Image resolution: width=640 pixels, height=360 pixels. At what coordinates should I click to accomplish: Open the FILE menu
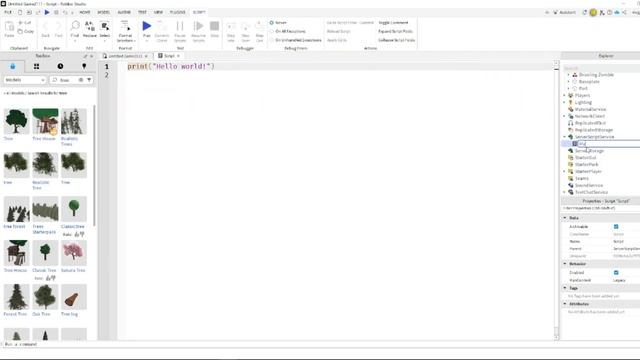click(8, 13)
